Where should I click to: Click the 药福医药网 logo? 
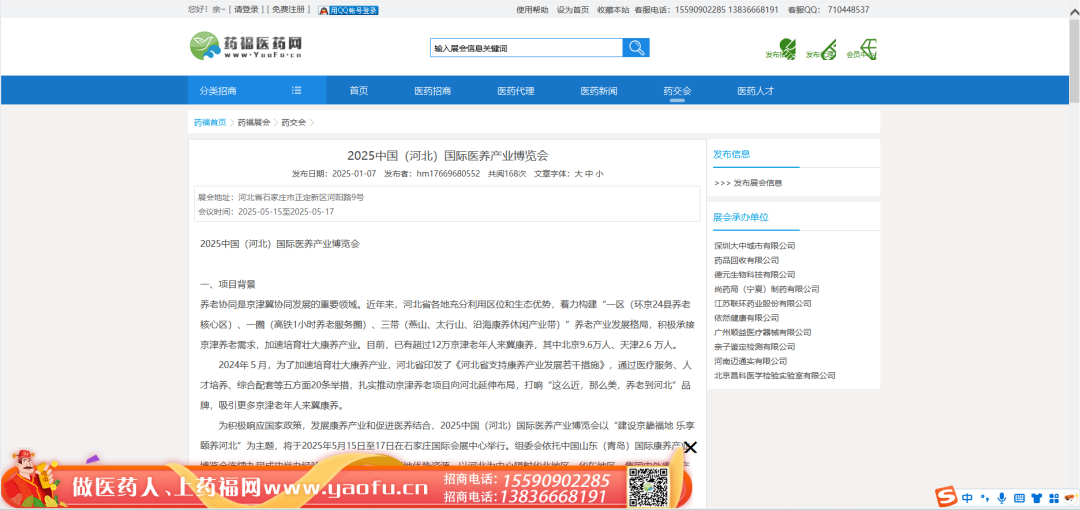(246, 46)
